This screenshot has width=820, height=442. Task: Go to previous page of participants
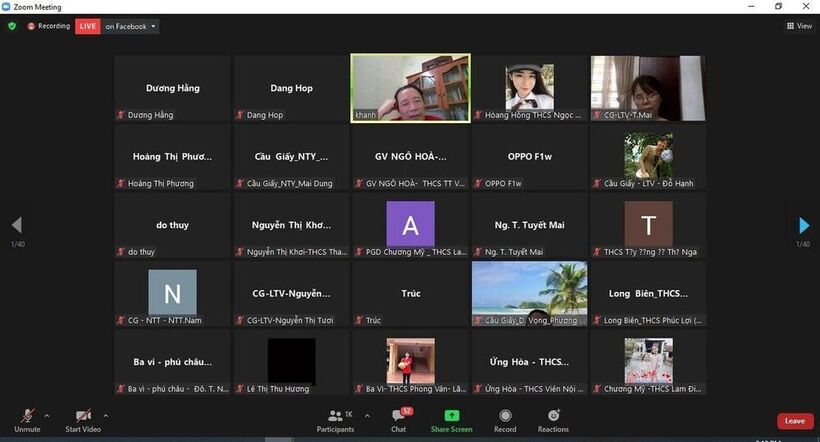[x=16, y=226]
